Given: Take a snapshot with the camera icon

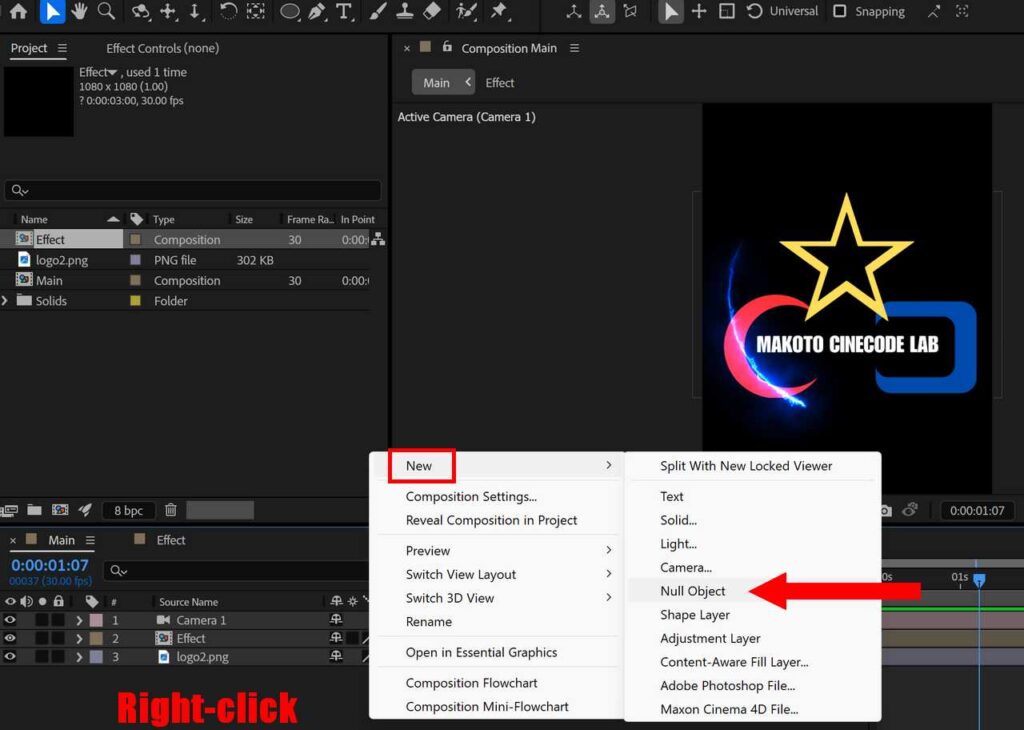Looking at the screenshot, I should point(886,511).
